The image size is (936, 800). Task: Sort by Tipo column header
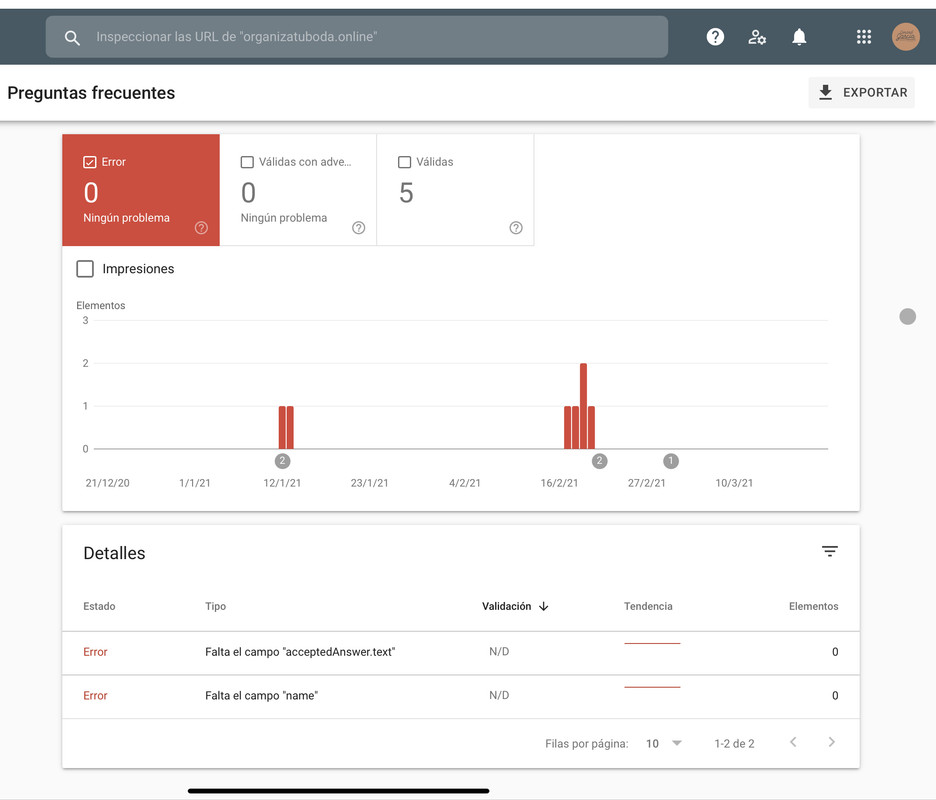pos(215,606)
